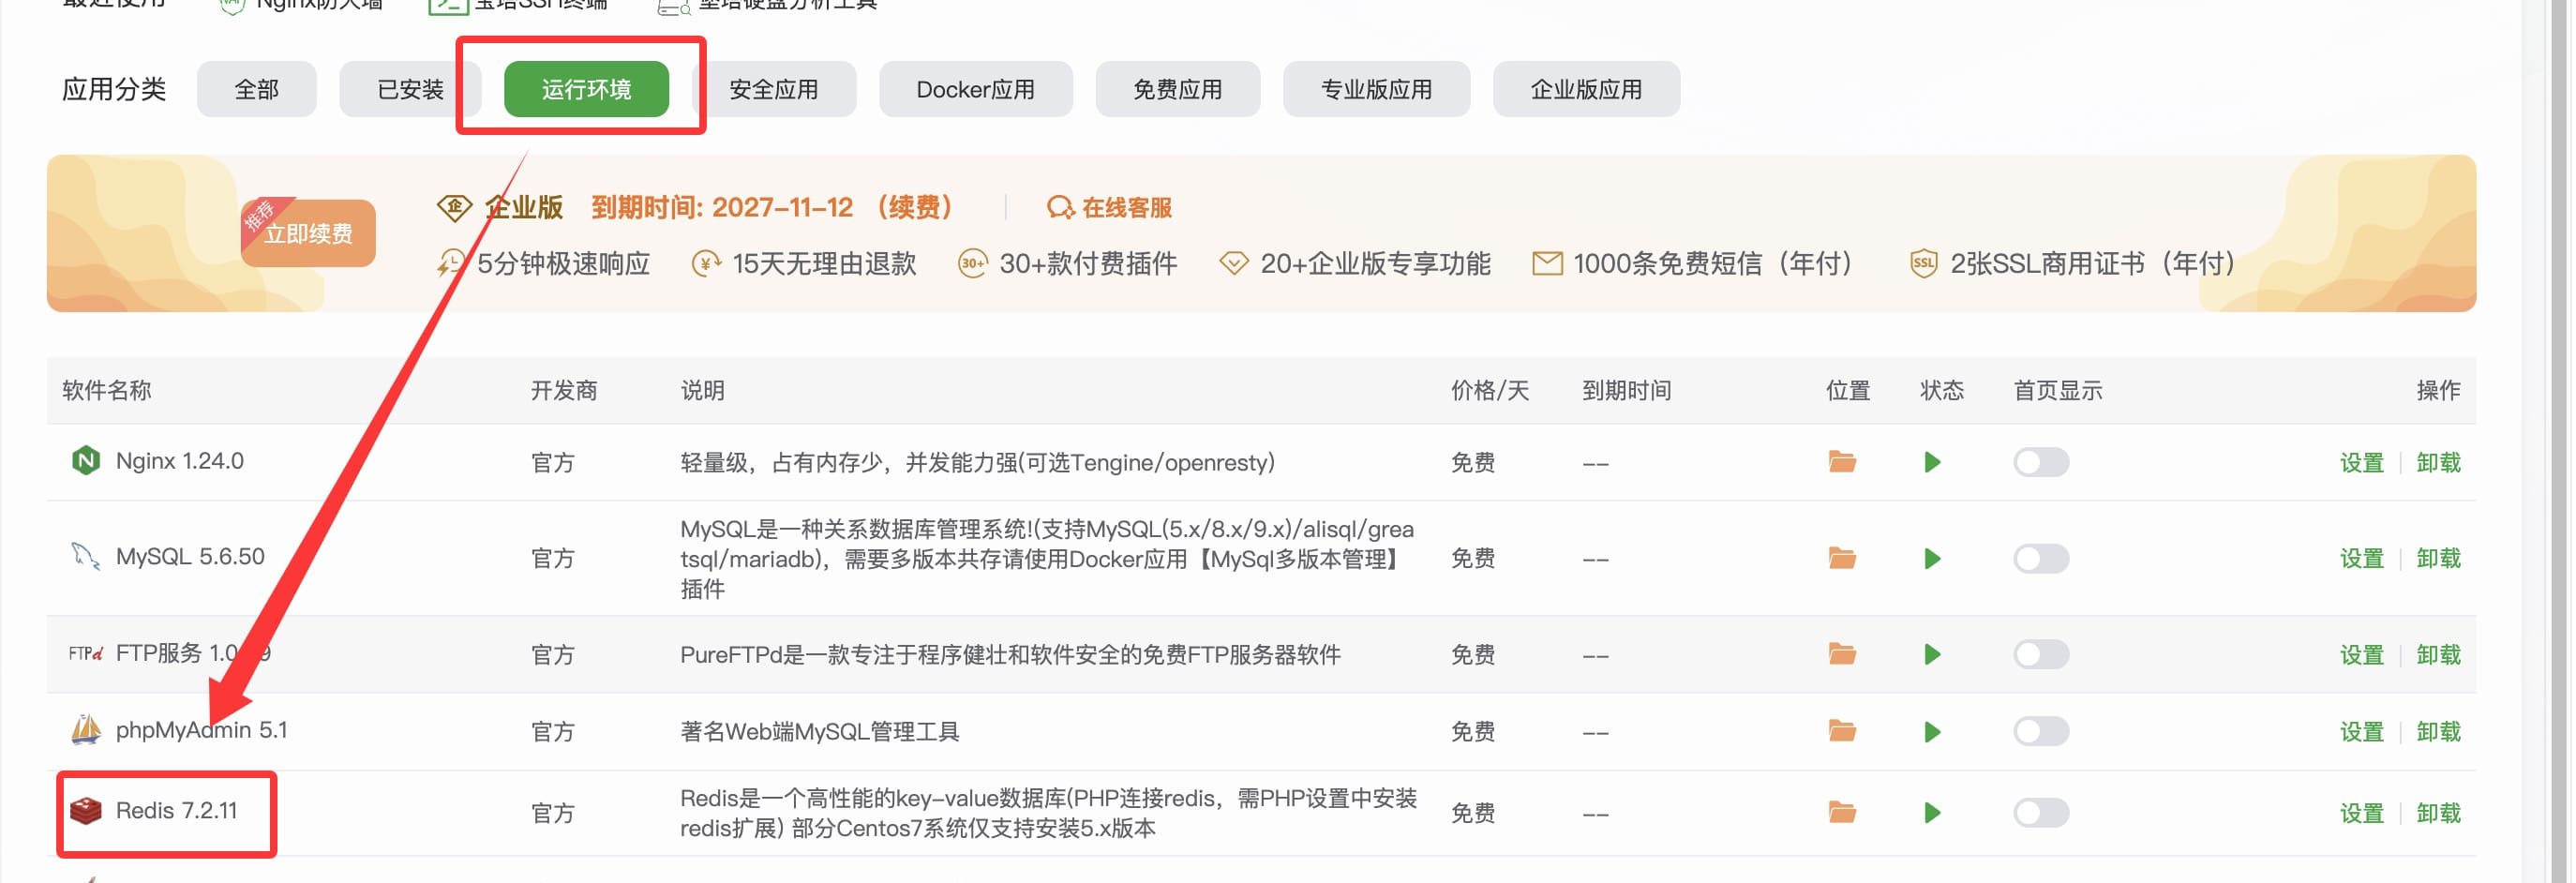
Task: Select the 企业版应用 category tab
Action: [1585, 90]
